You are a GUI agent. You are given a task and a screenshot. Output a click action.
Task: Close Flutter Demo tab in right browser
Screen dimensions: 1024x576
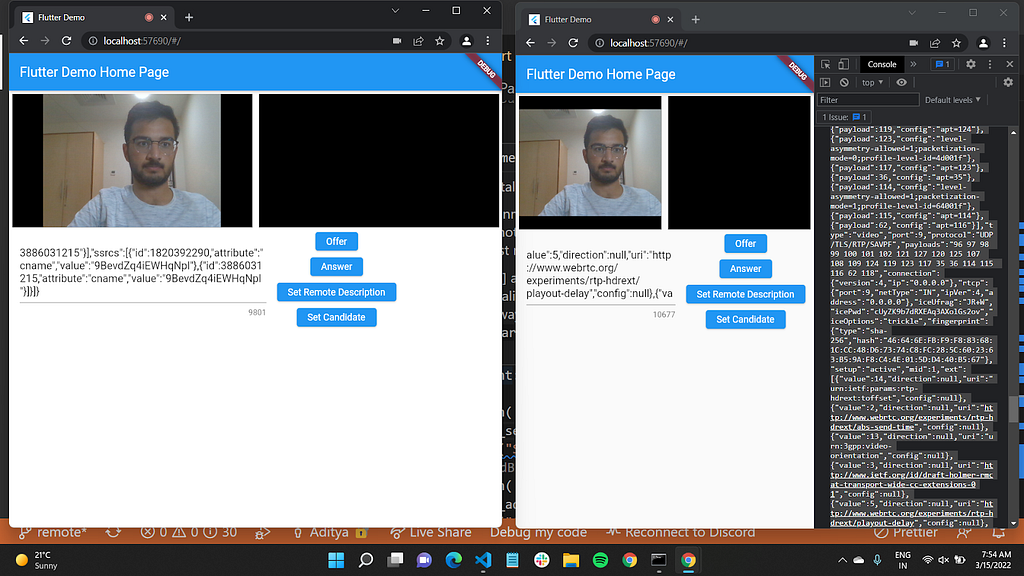[670, 20]
